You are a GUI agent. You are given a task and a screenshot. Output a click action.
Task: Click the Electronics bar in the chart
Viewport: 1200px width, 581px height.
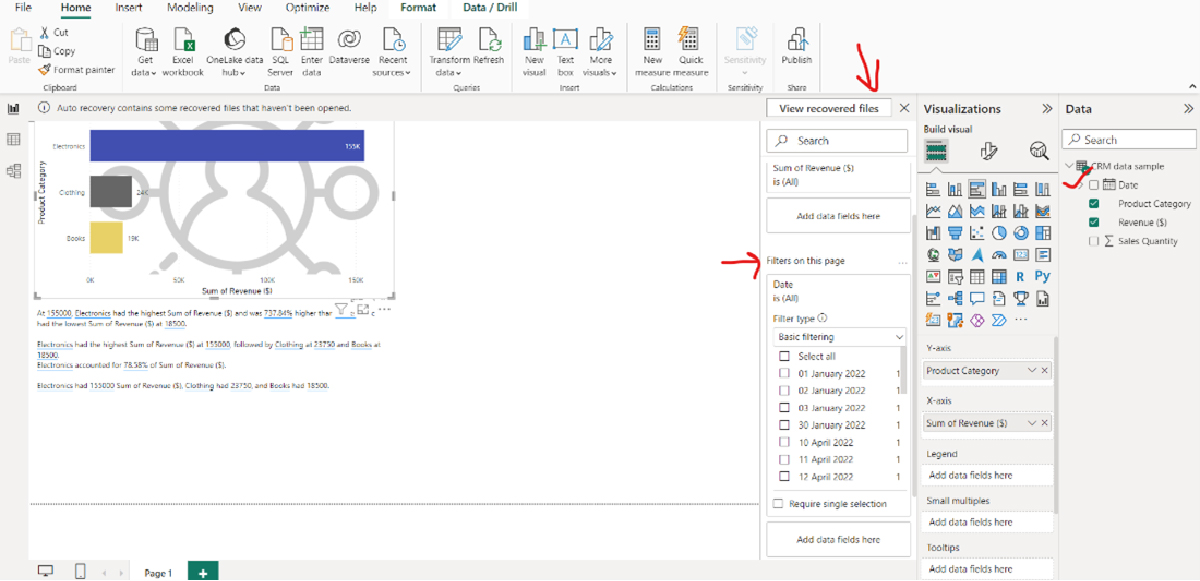(x=225, y=146)
